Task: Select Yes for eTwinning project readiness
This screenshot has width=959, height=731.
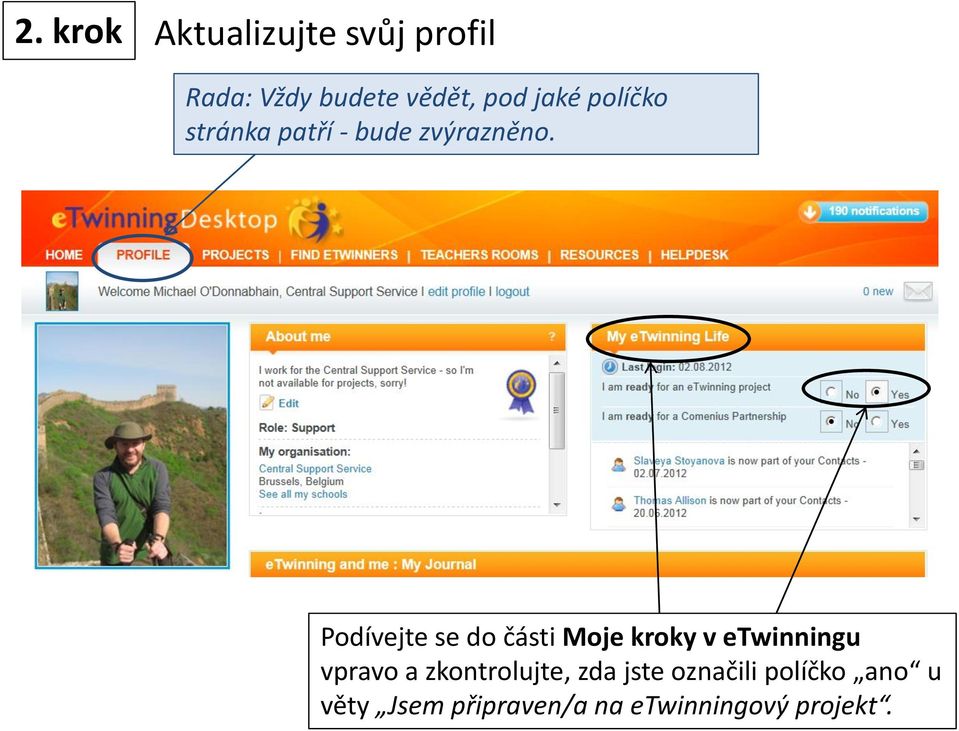Action: (x=876, y=392)
